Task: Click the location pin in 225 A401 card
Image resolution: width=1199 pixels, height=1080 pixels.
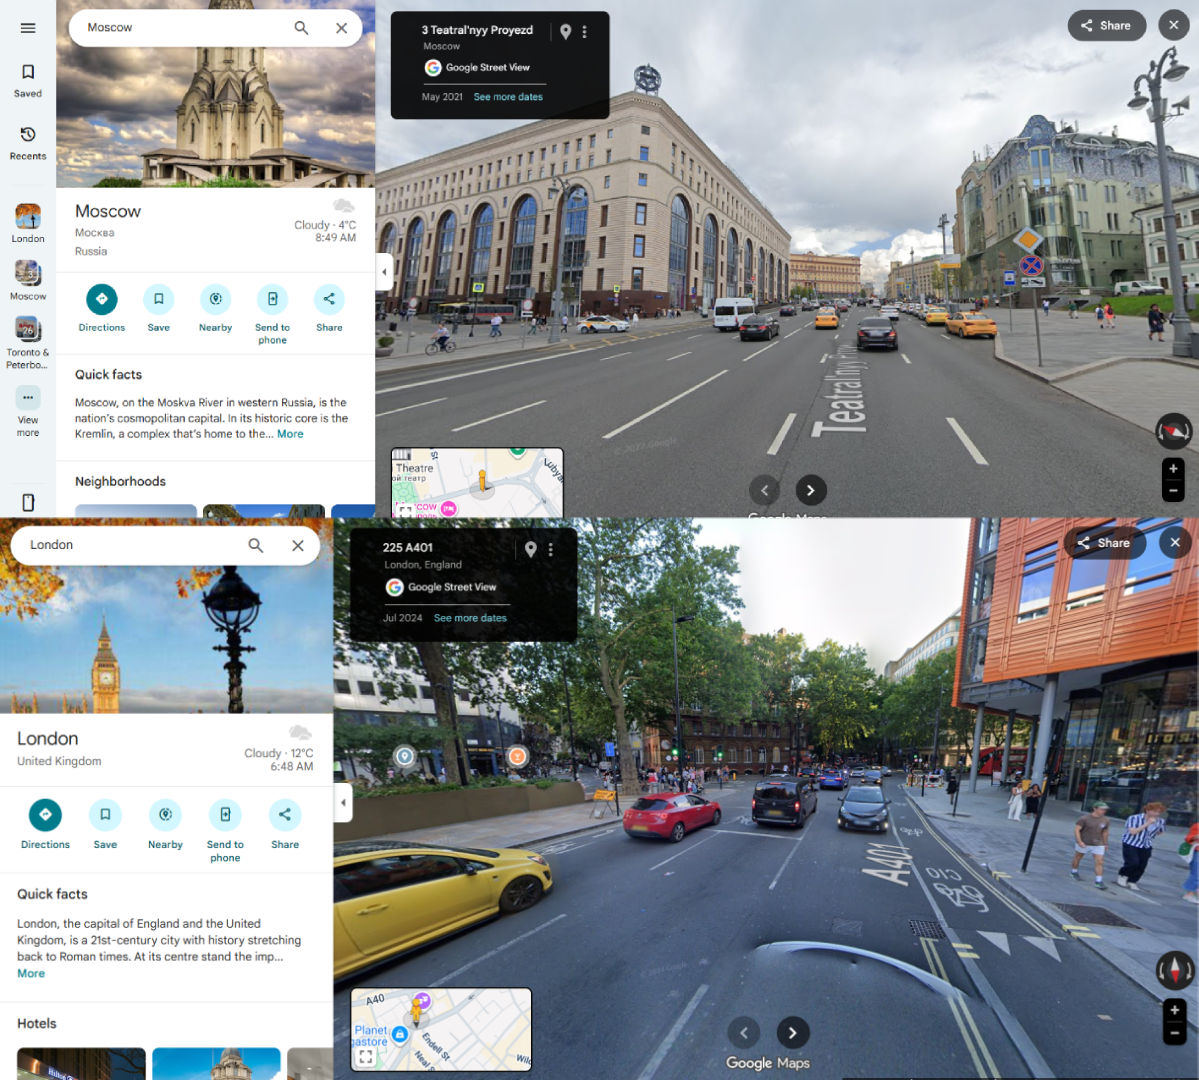Action: click(531, 549)
